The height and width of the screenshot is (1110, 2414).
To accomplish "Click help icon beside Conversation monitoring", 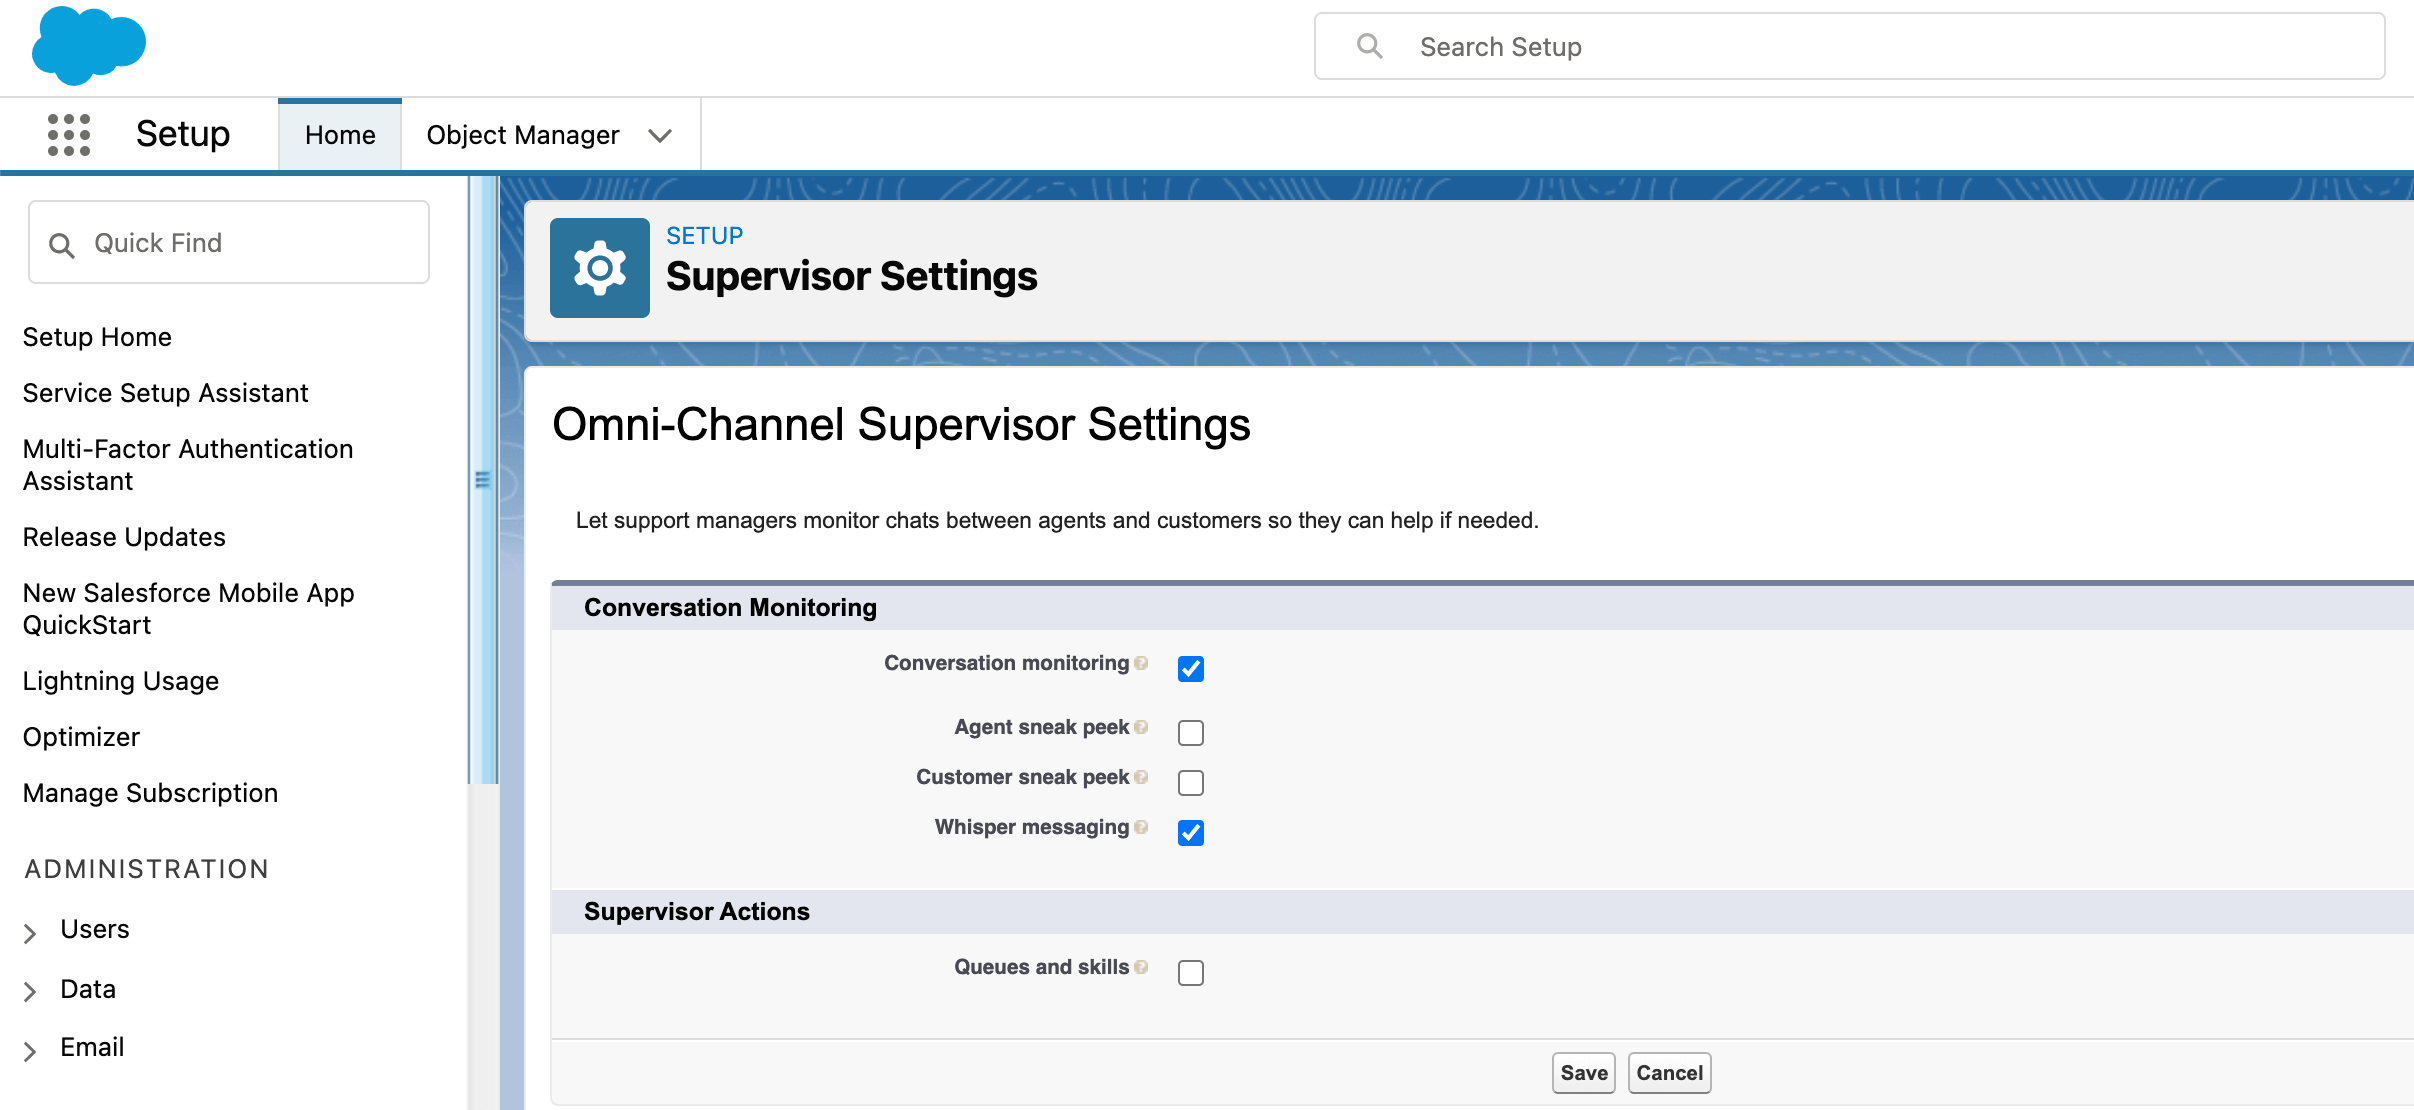I will pos(1141,663).
